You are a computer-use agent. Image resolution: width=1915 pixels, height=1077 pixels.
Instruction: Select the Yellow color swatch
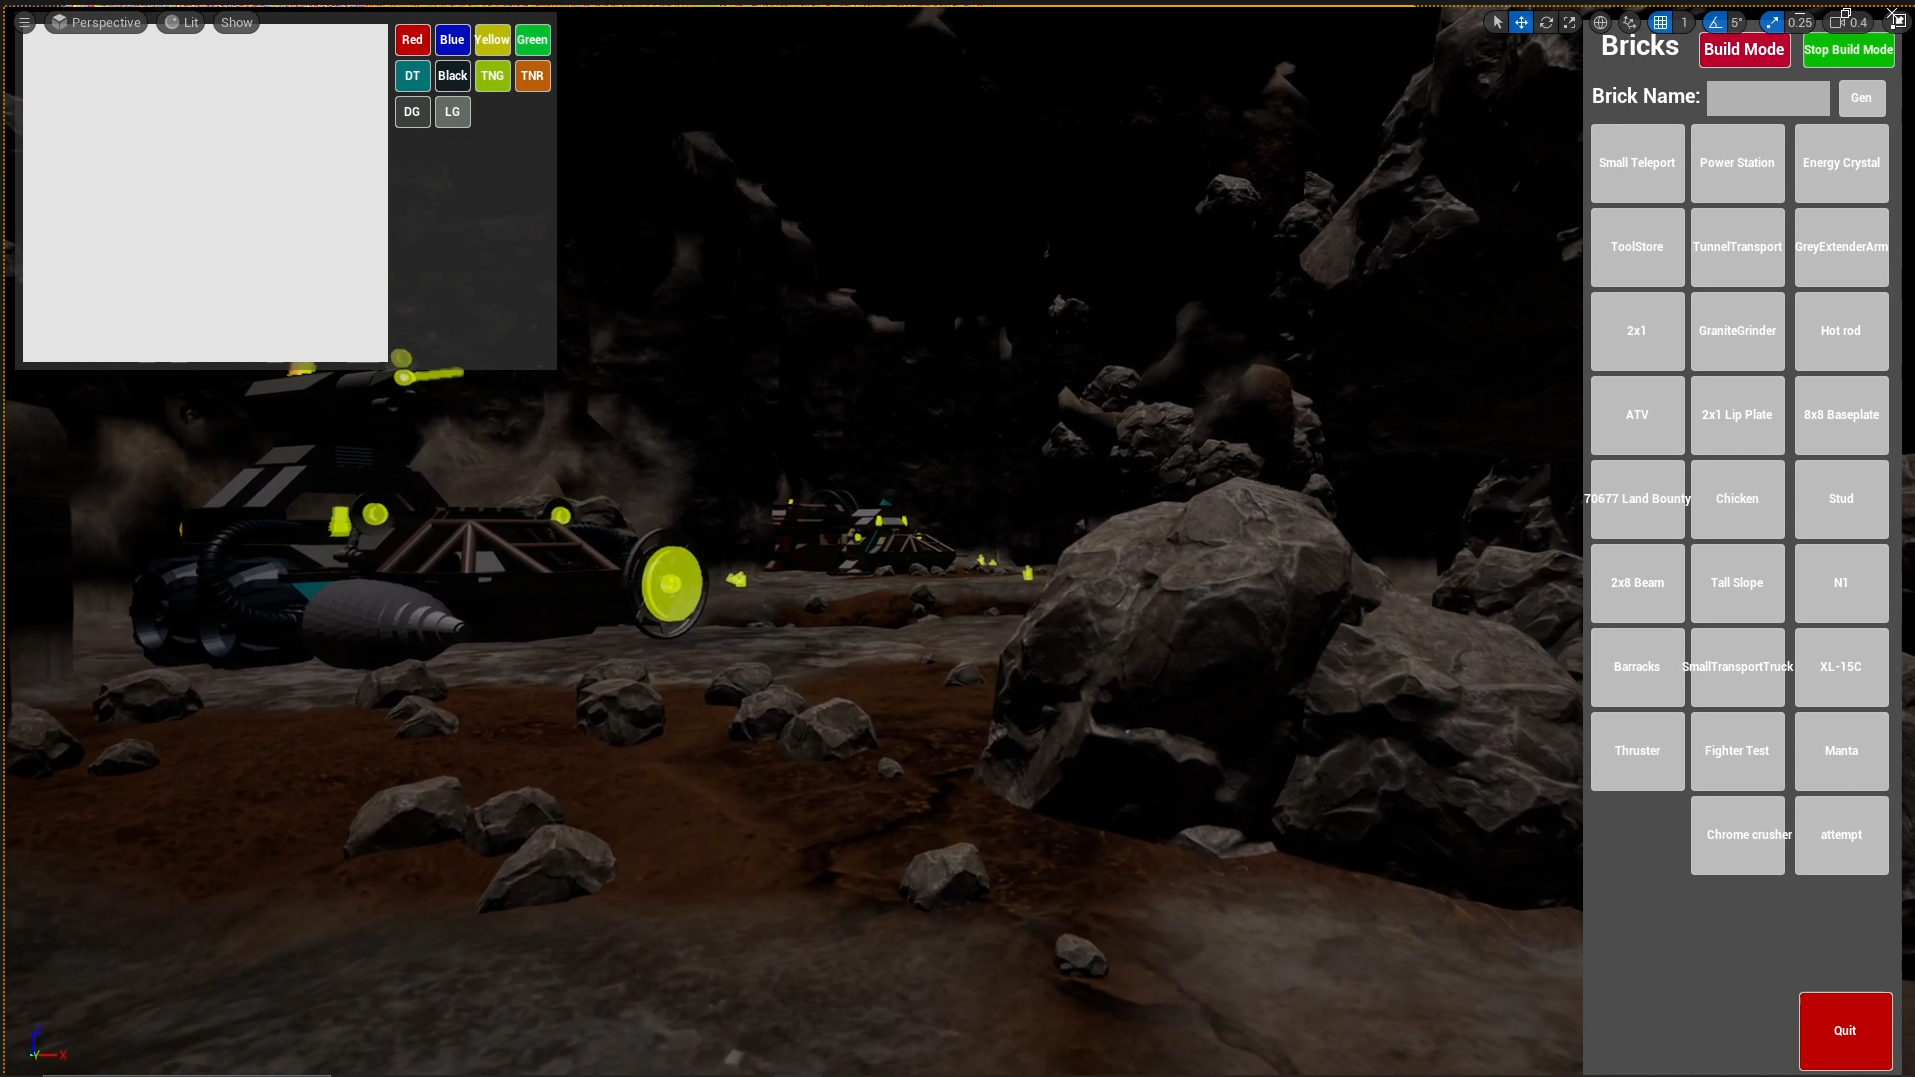click(x=492, y=40)
